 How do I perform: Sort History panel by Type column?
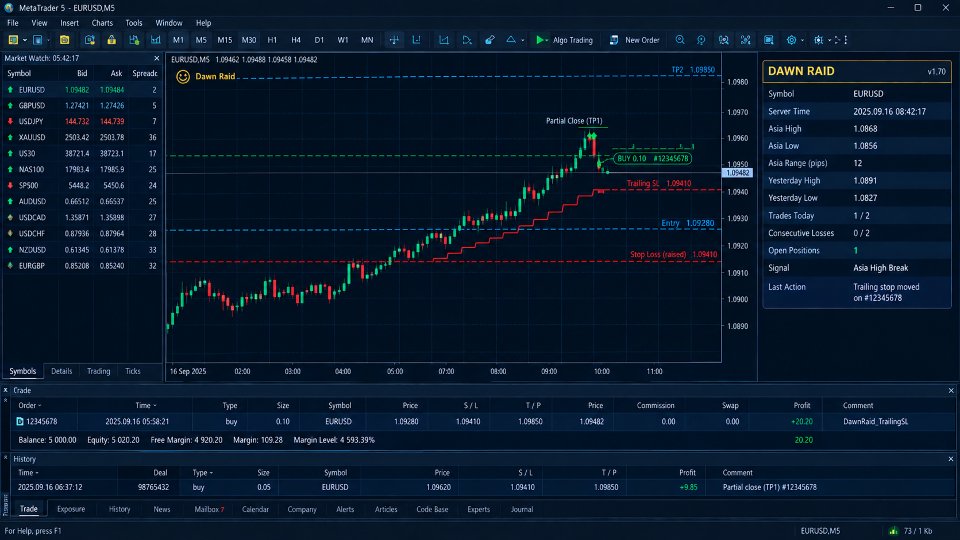point(203,473)
